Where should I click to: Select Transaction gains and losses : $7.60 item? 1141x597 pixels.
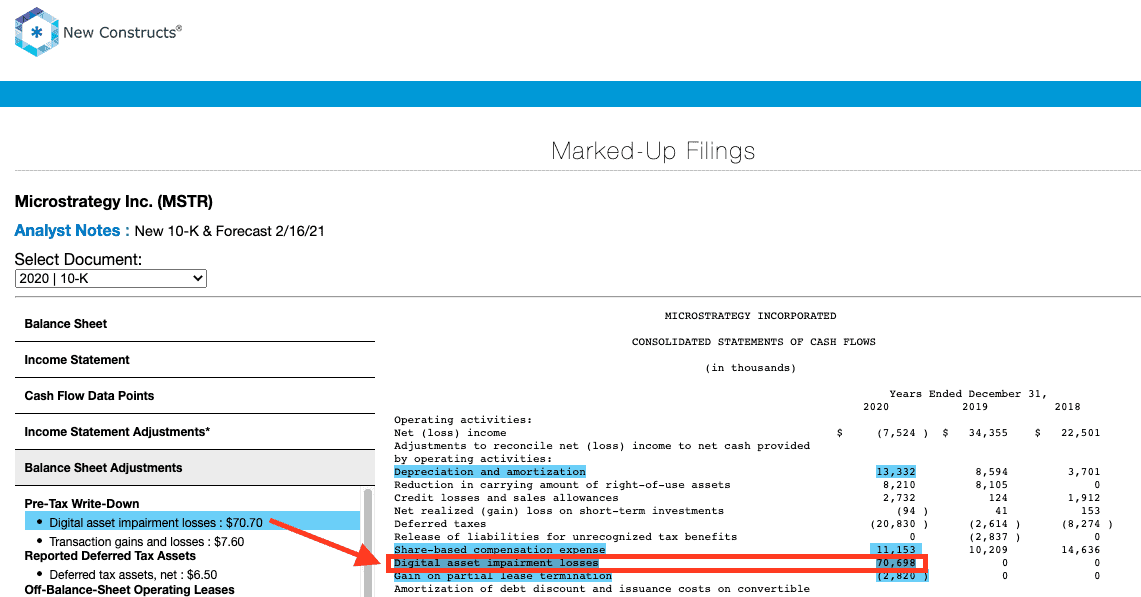click(146, 542)
